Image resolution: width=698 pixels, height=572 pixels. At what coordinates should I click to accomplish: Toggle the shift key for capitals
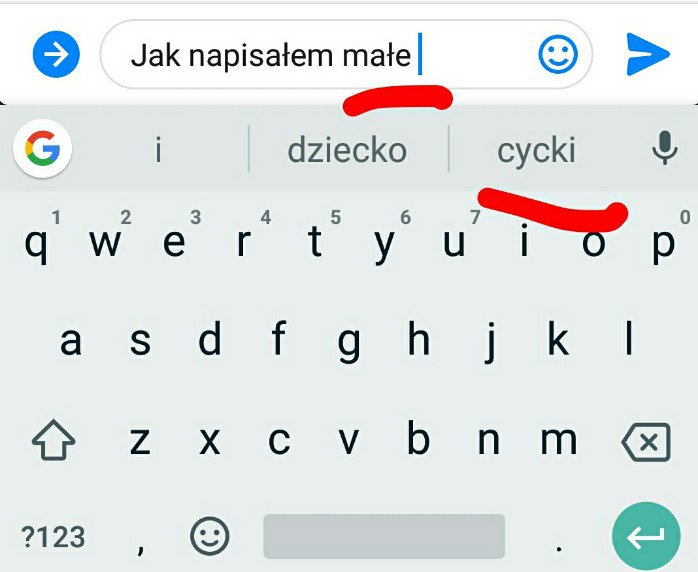(53, 440)
